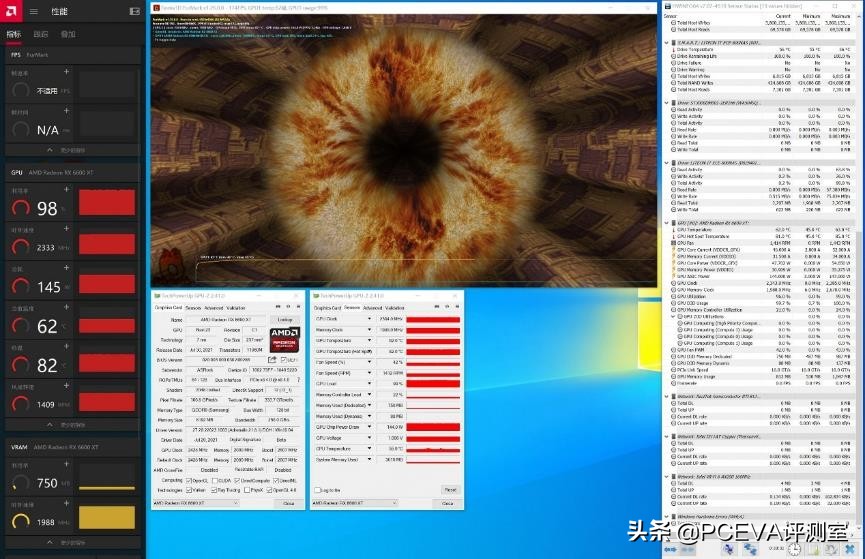Toggle the OpenCL checkbox
Image resolution: width=865 pixels, height=559 pixels.
[189, 481]
